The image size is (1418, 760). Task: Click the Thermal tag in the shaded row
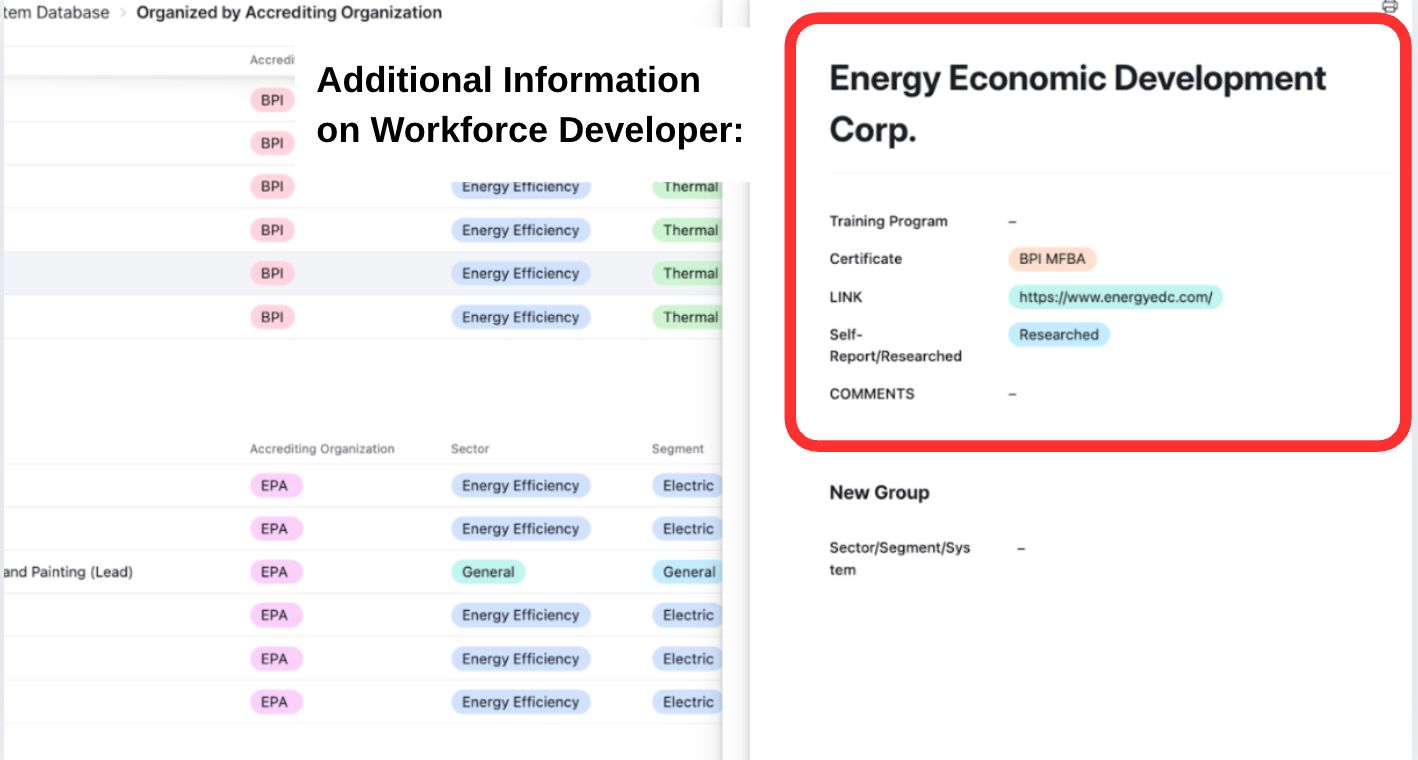coord(688,273)
